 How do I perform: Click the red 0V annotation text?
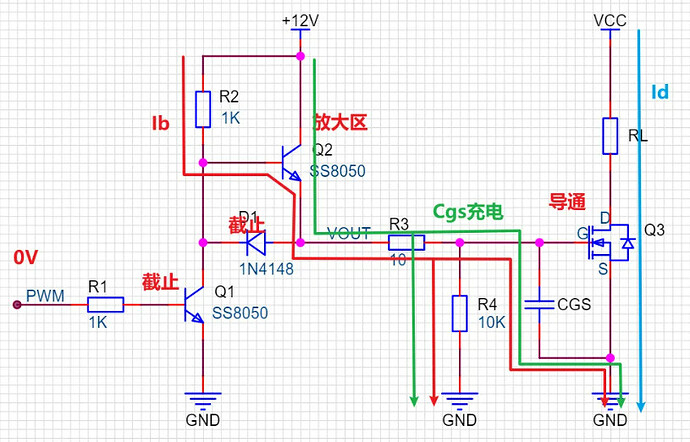tap(27, 258)
